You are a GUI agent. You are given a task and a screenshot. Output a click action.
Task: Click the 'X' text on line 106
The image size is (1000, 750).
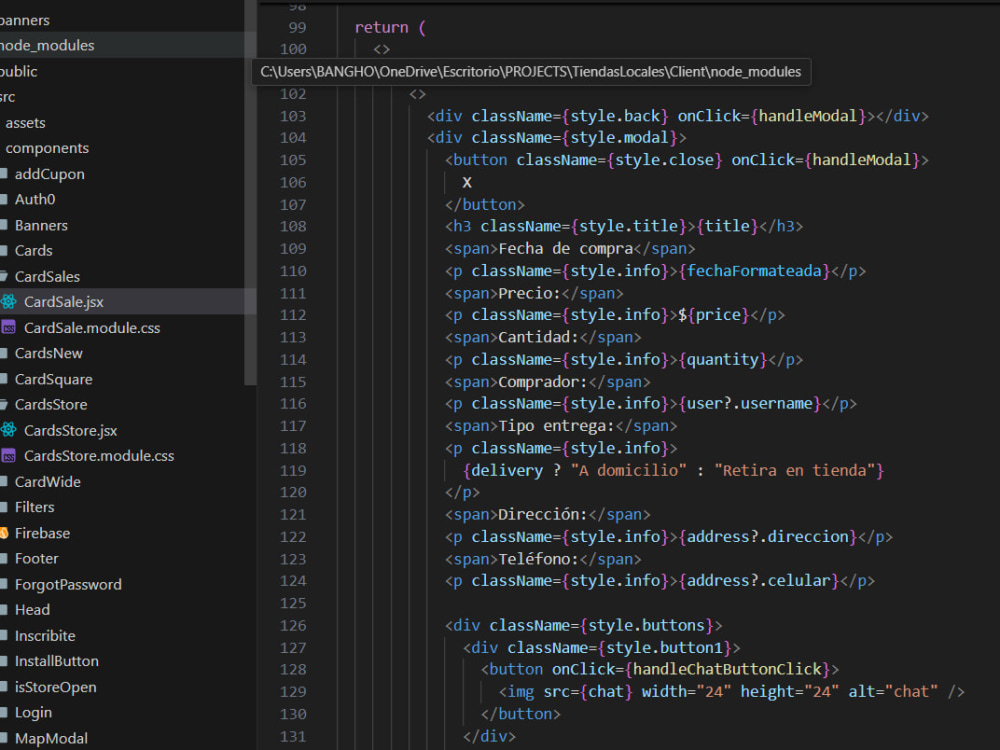[x=467, y=182]
